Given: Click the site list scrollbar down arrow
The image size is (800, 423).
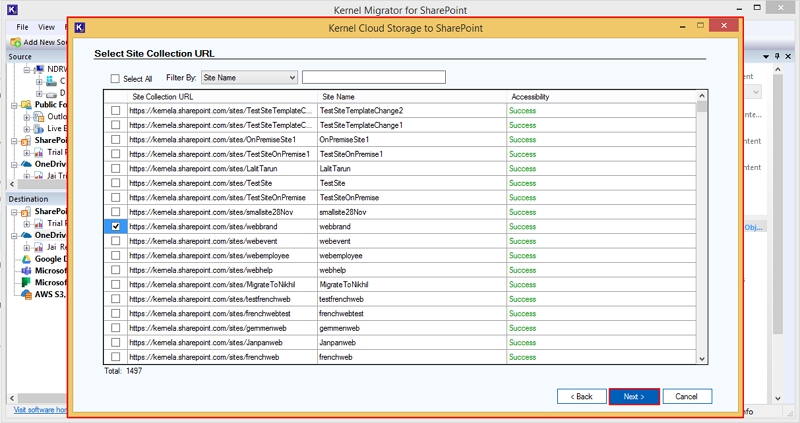Looking at the screenshot, I should pos(702,359).
